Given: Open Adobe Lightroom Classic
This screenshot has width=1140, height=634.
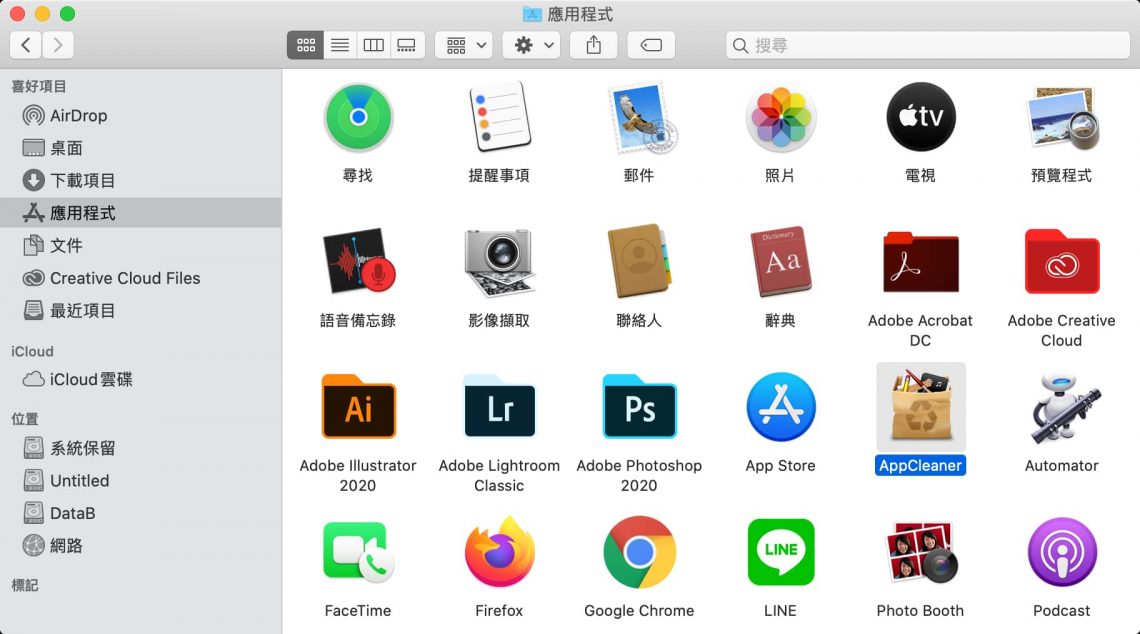Looking at the screenshot, I should pyautogui.click(x=498, y=408).
